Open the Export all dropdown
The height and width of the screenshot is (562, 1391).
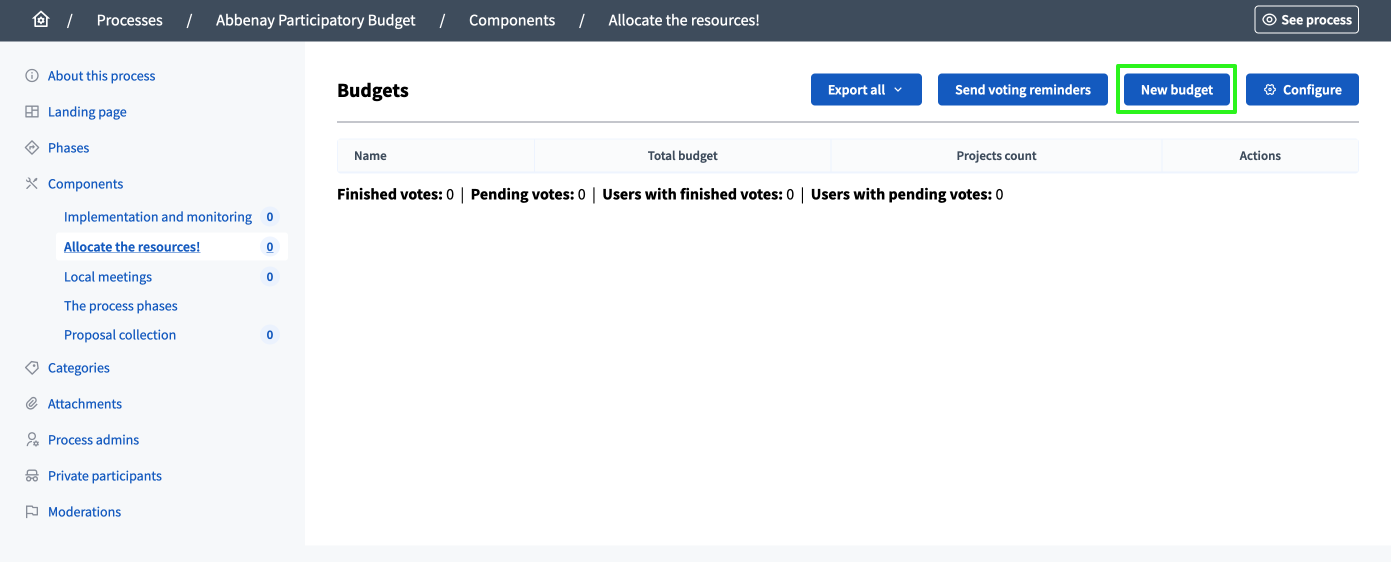click(x=866, y=90)
